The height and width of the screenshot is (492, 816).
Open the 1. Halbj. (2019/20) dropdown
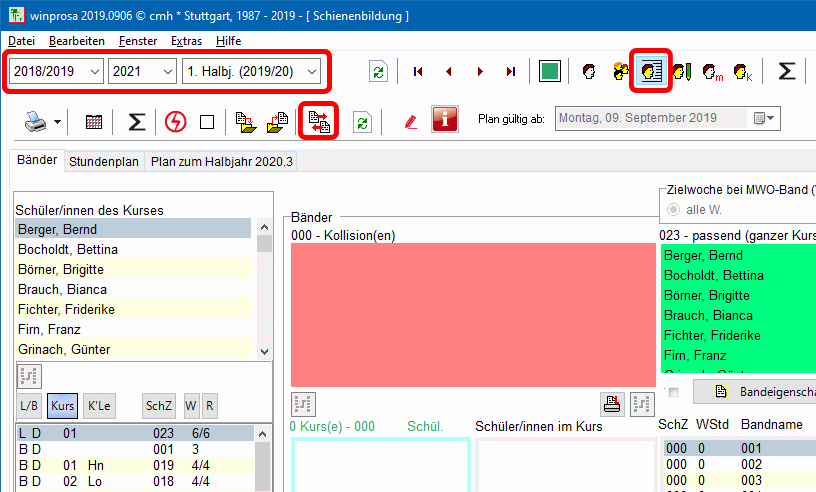coord(253,71)
